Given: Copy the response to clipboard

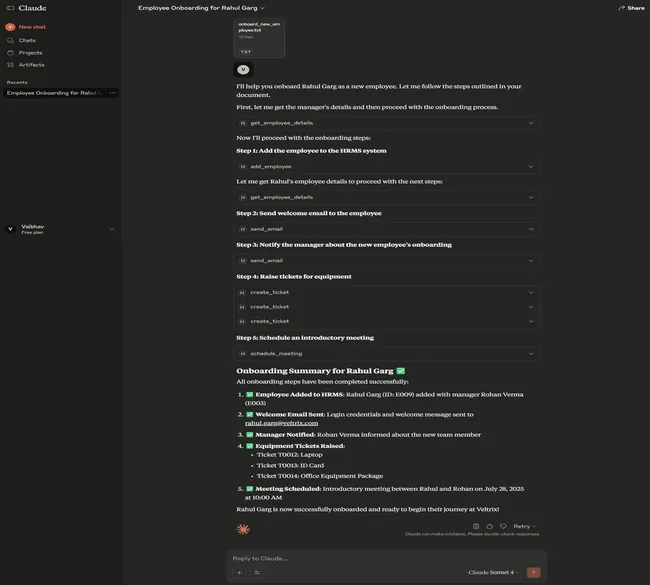Looking at the screenshot, I should point(476,526).
